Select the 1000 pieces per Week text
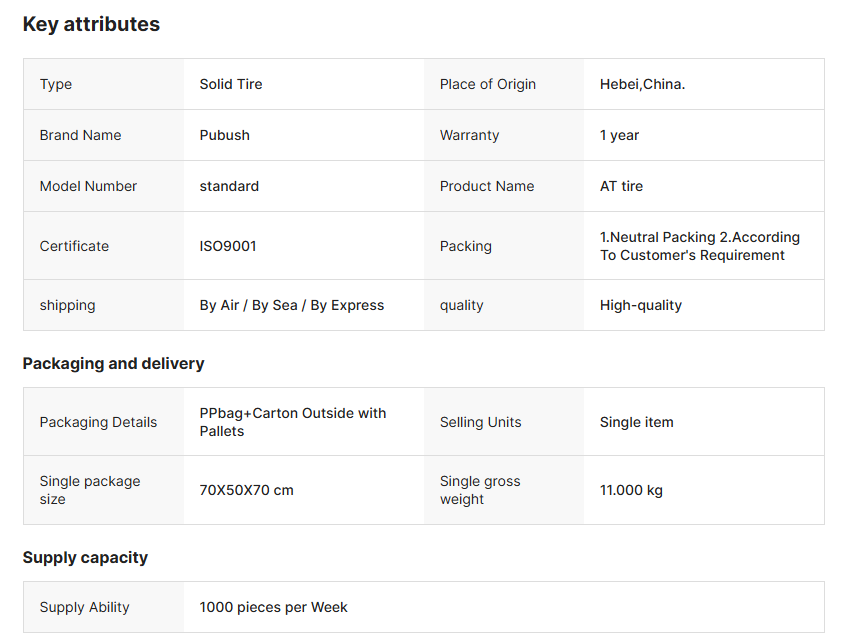The width and height of the screenshot is (862, 643). 274,607
